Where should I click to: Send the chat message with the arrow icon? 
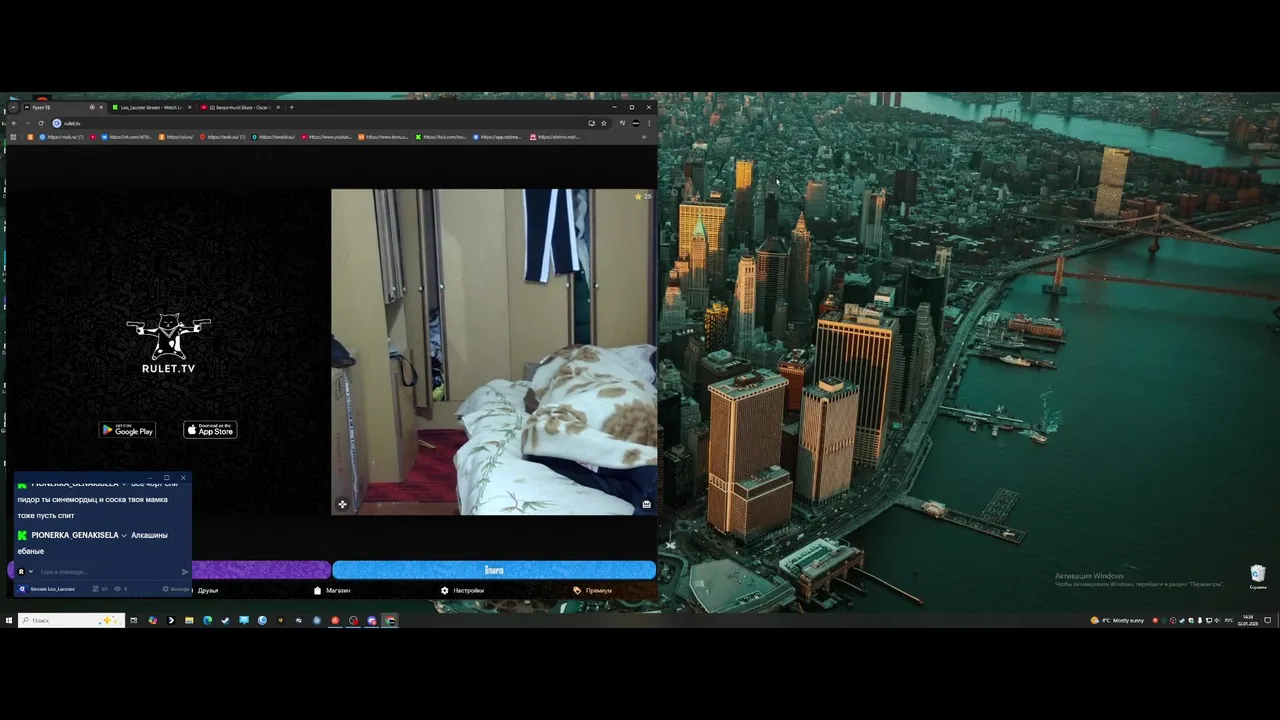[x=185, y=572]
